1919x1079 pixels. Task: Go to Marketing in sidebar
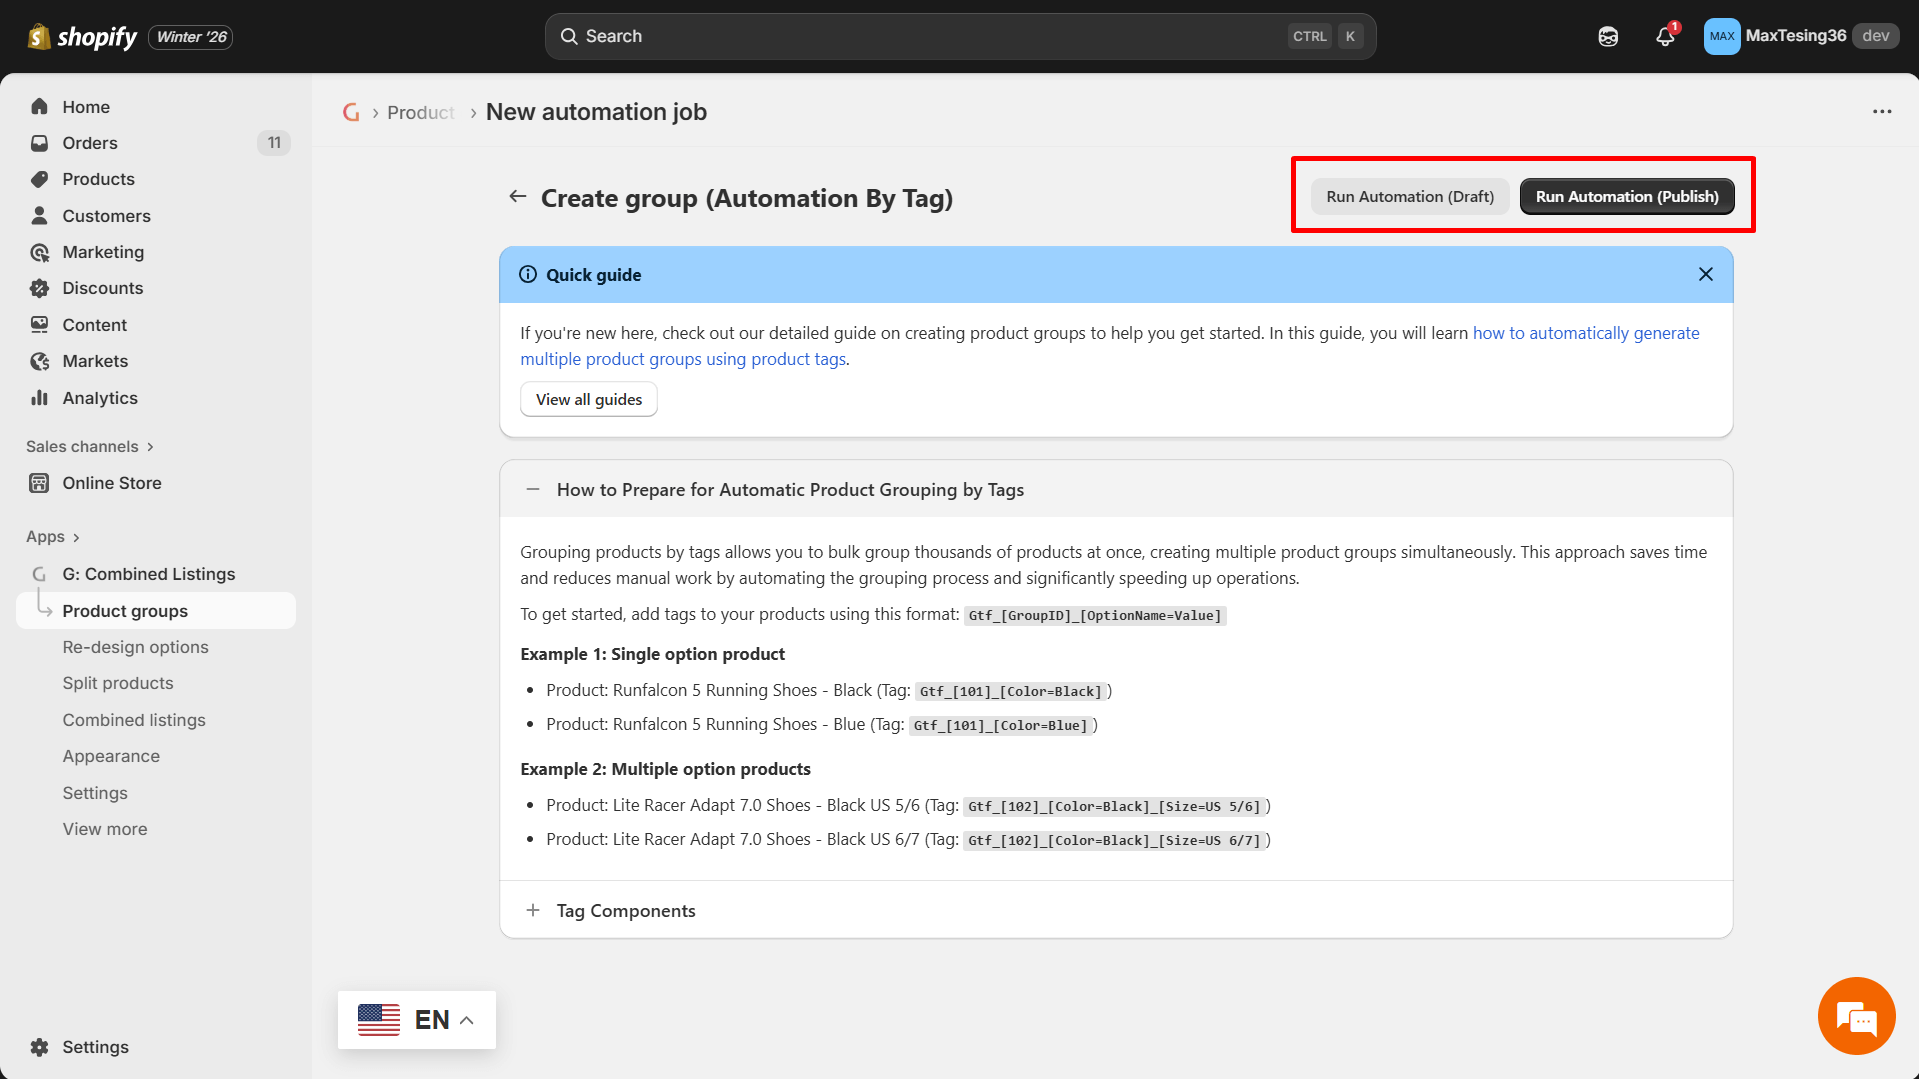pos(103,252)
